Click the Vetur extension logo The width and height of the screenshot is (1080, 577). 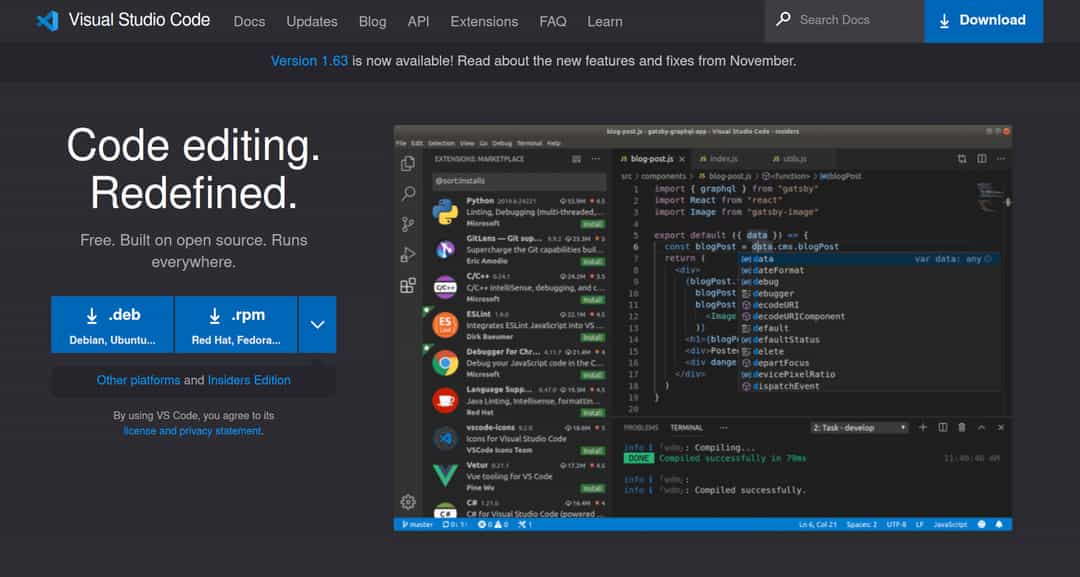pos(446,475)
